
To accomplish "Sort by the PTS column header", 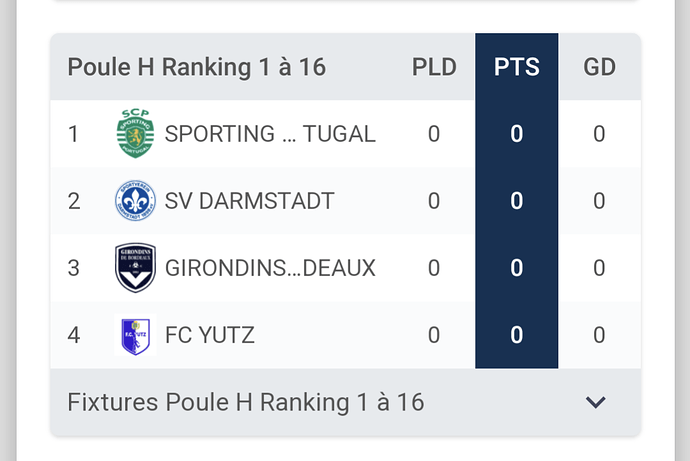I will tap(517, 67).
